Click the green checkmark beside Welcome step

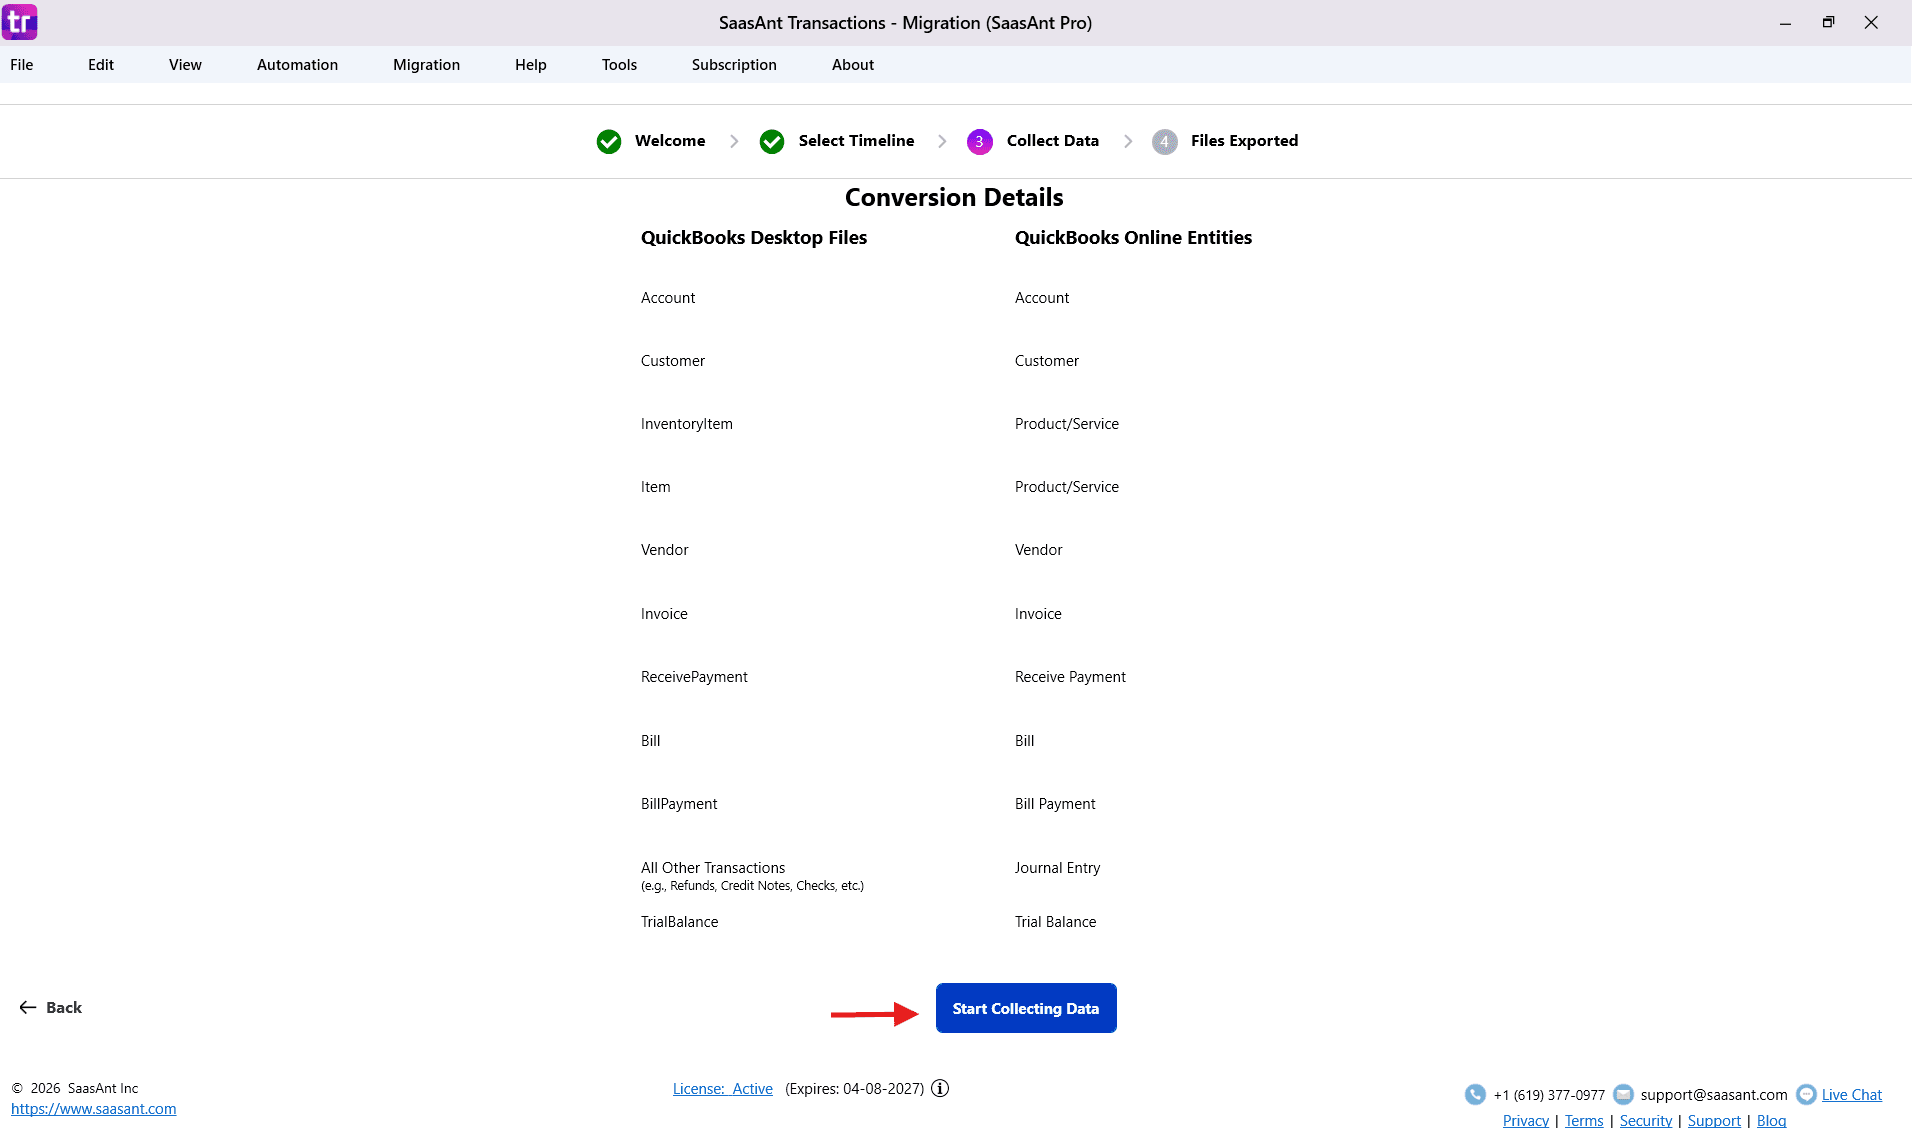(609, 141)
